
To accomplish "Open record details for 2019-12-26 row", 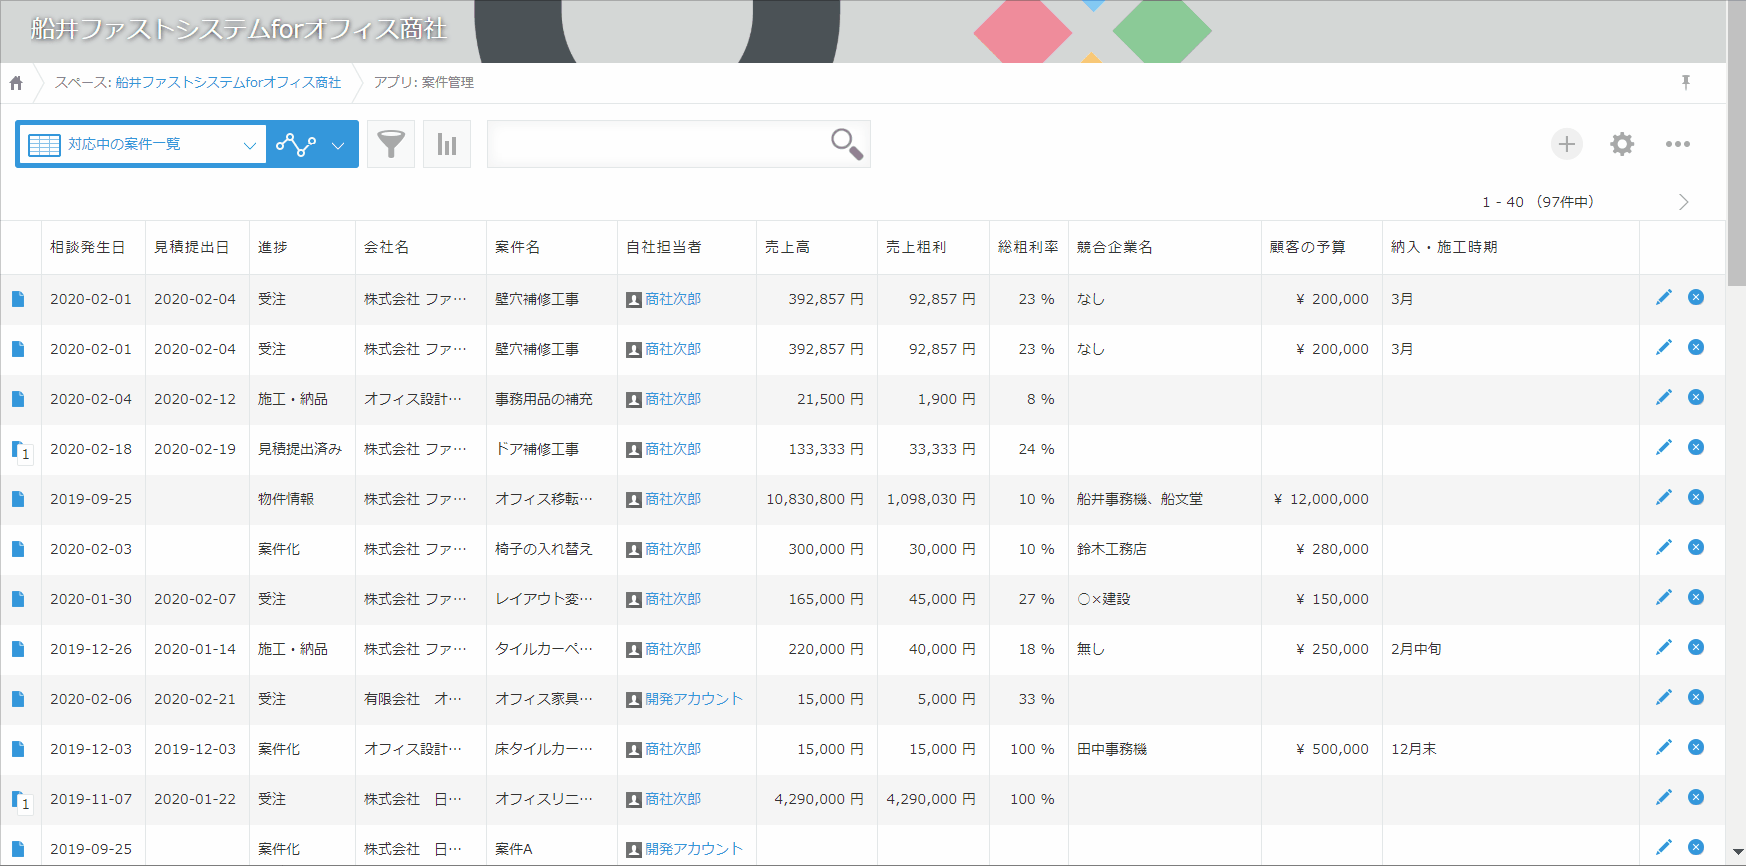I will [18, 649].
